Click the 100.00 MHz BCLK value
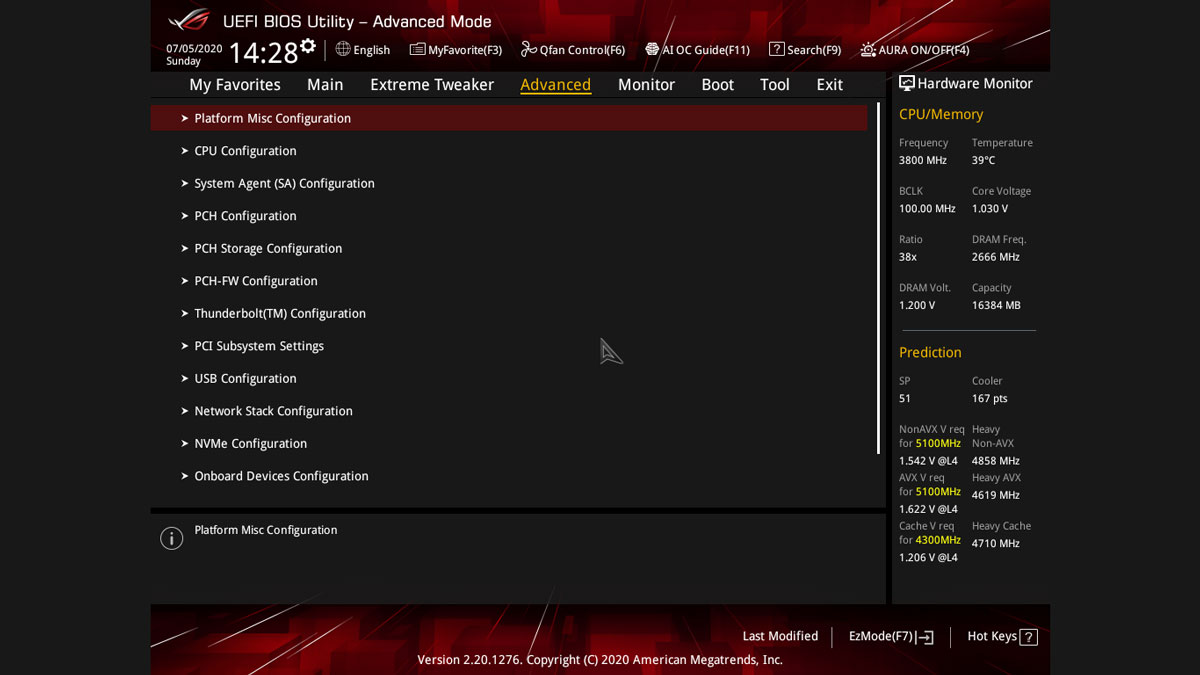The width and height of the screenshot is (1200, 675). click(x=927, y=209)
